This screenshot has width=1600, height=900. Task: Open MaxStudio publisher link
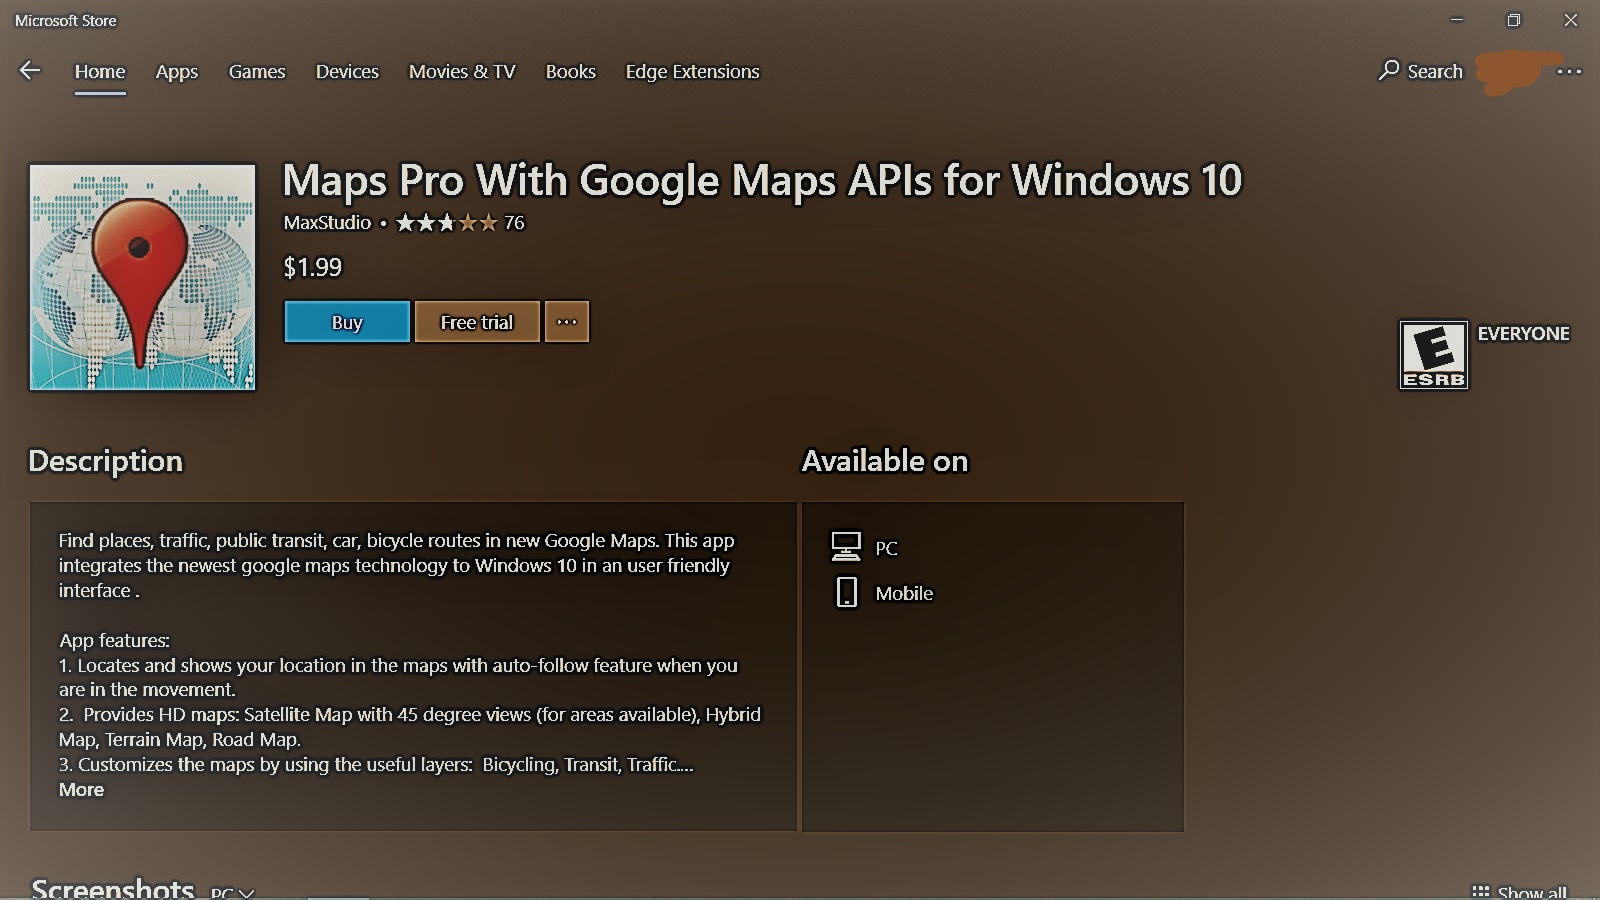point(327,223)
